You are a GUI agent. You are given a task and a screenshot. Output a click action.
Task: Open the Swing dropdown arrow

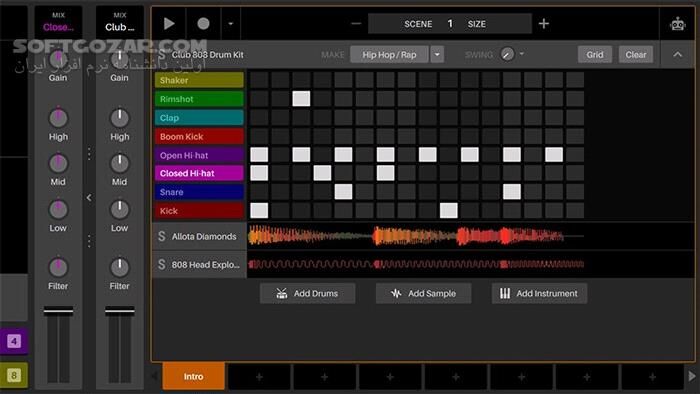pos(521,54)
